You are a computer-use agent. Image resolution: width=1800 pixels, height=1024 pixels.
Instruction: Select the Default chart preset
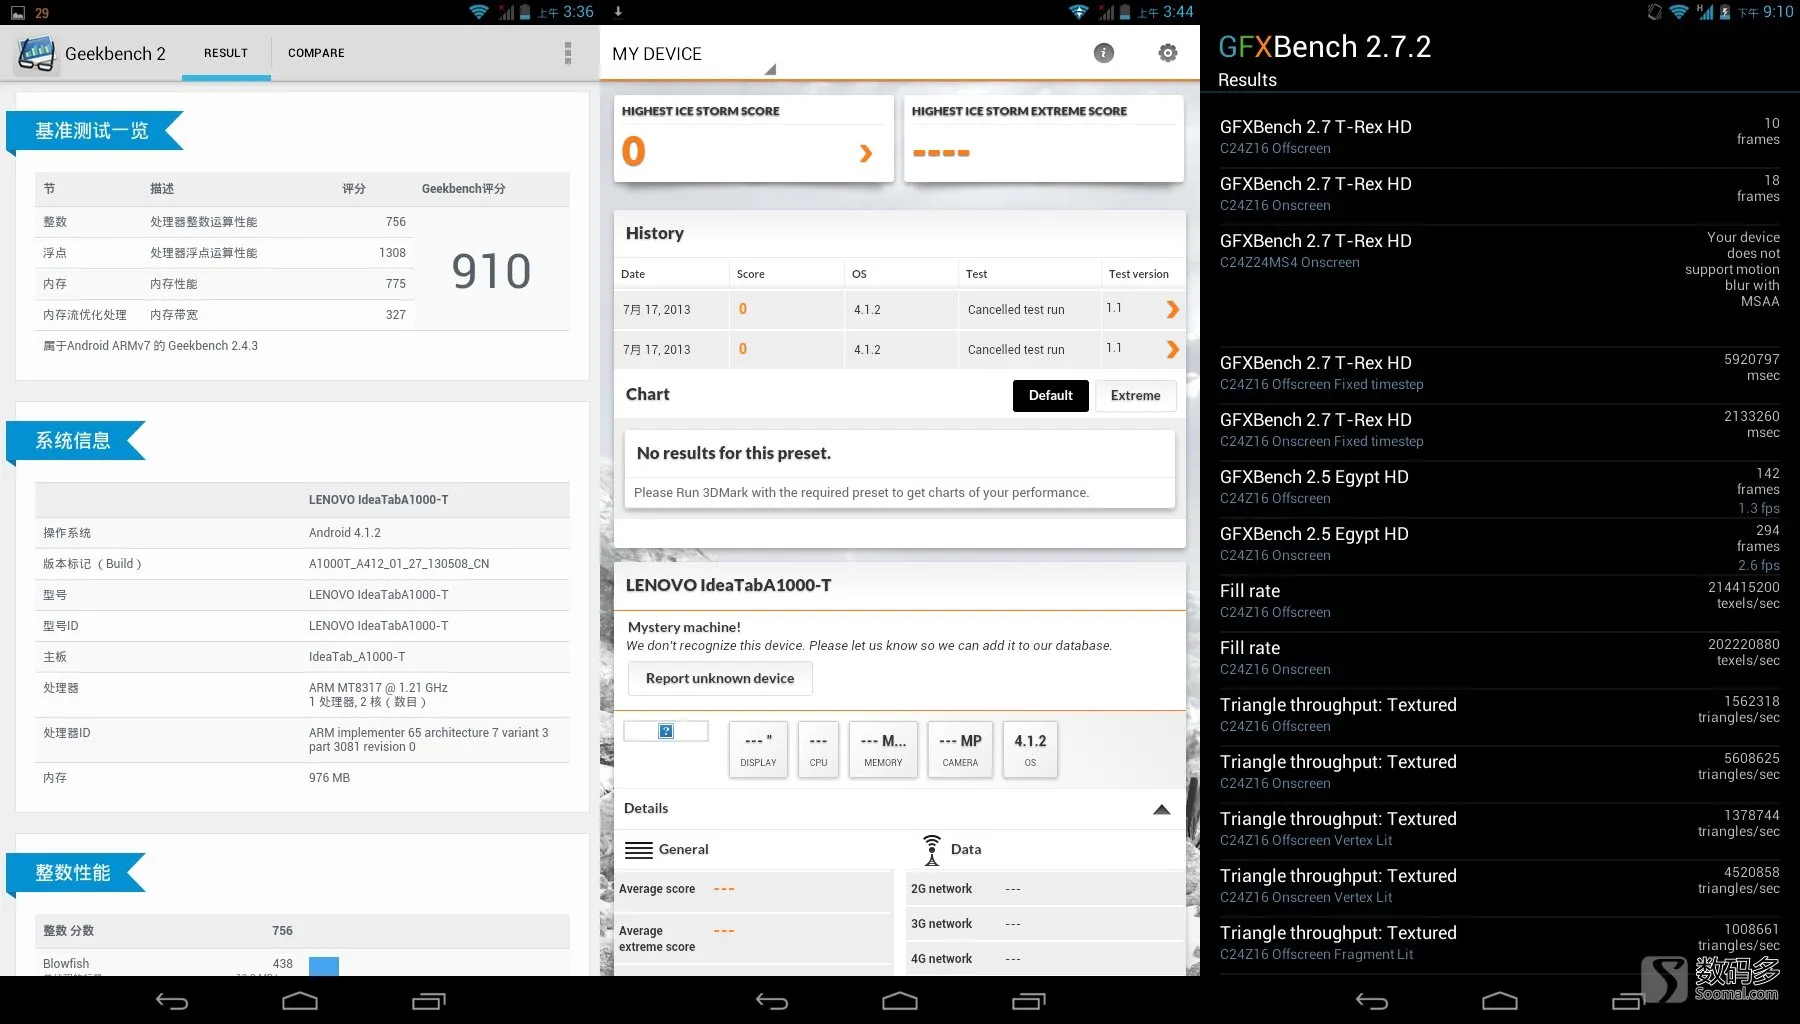[1051, 396]
